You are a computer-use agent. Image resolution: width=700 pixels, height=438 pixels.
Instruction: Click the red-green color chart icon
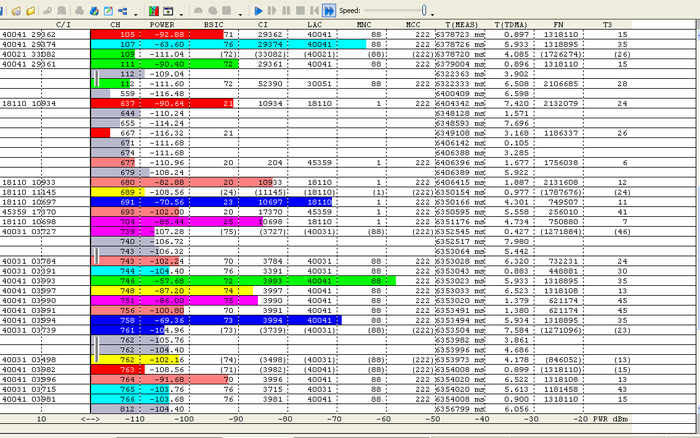154,11
